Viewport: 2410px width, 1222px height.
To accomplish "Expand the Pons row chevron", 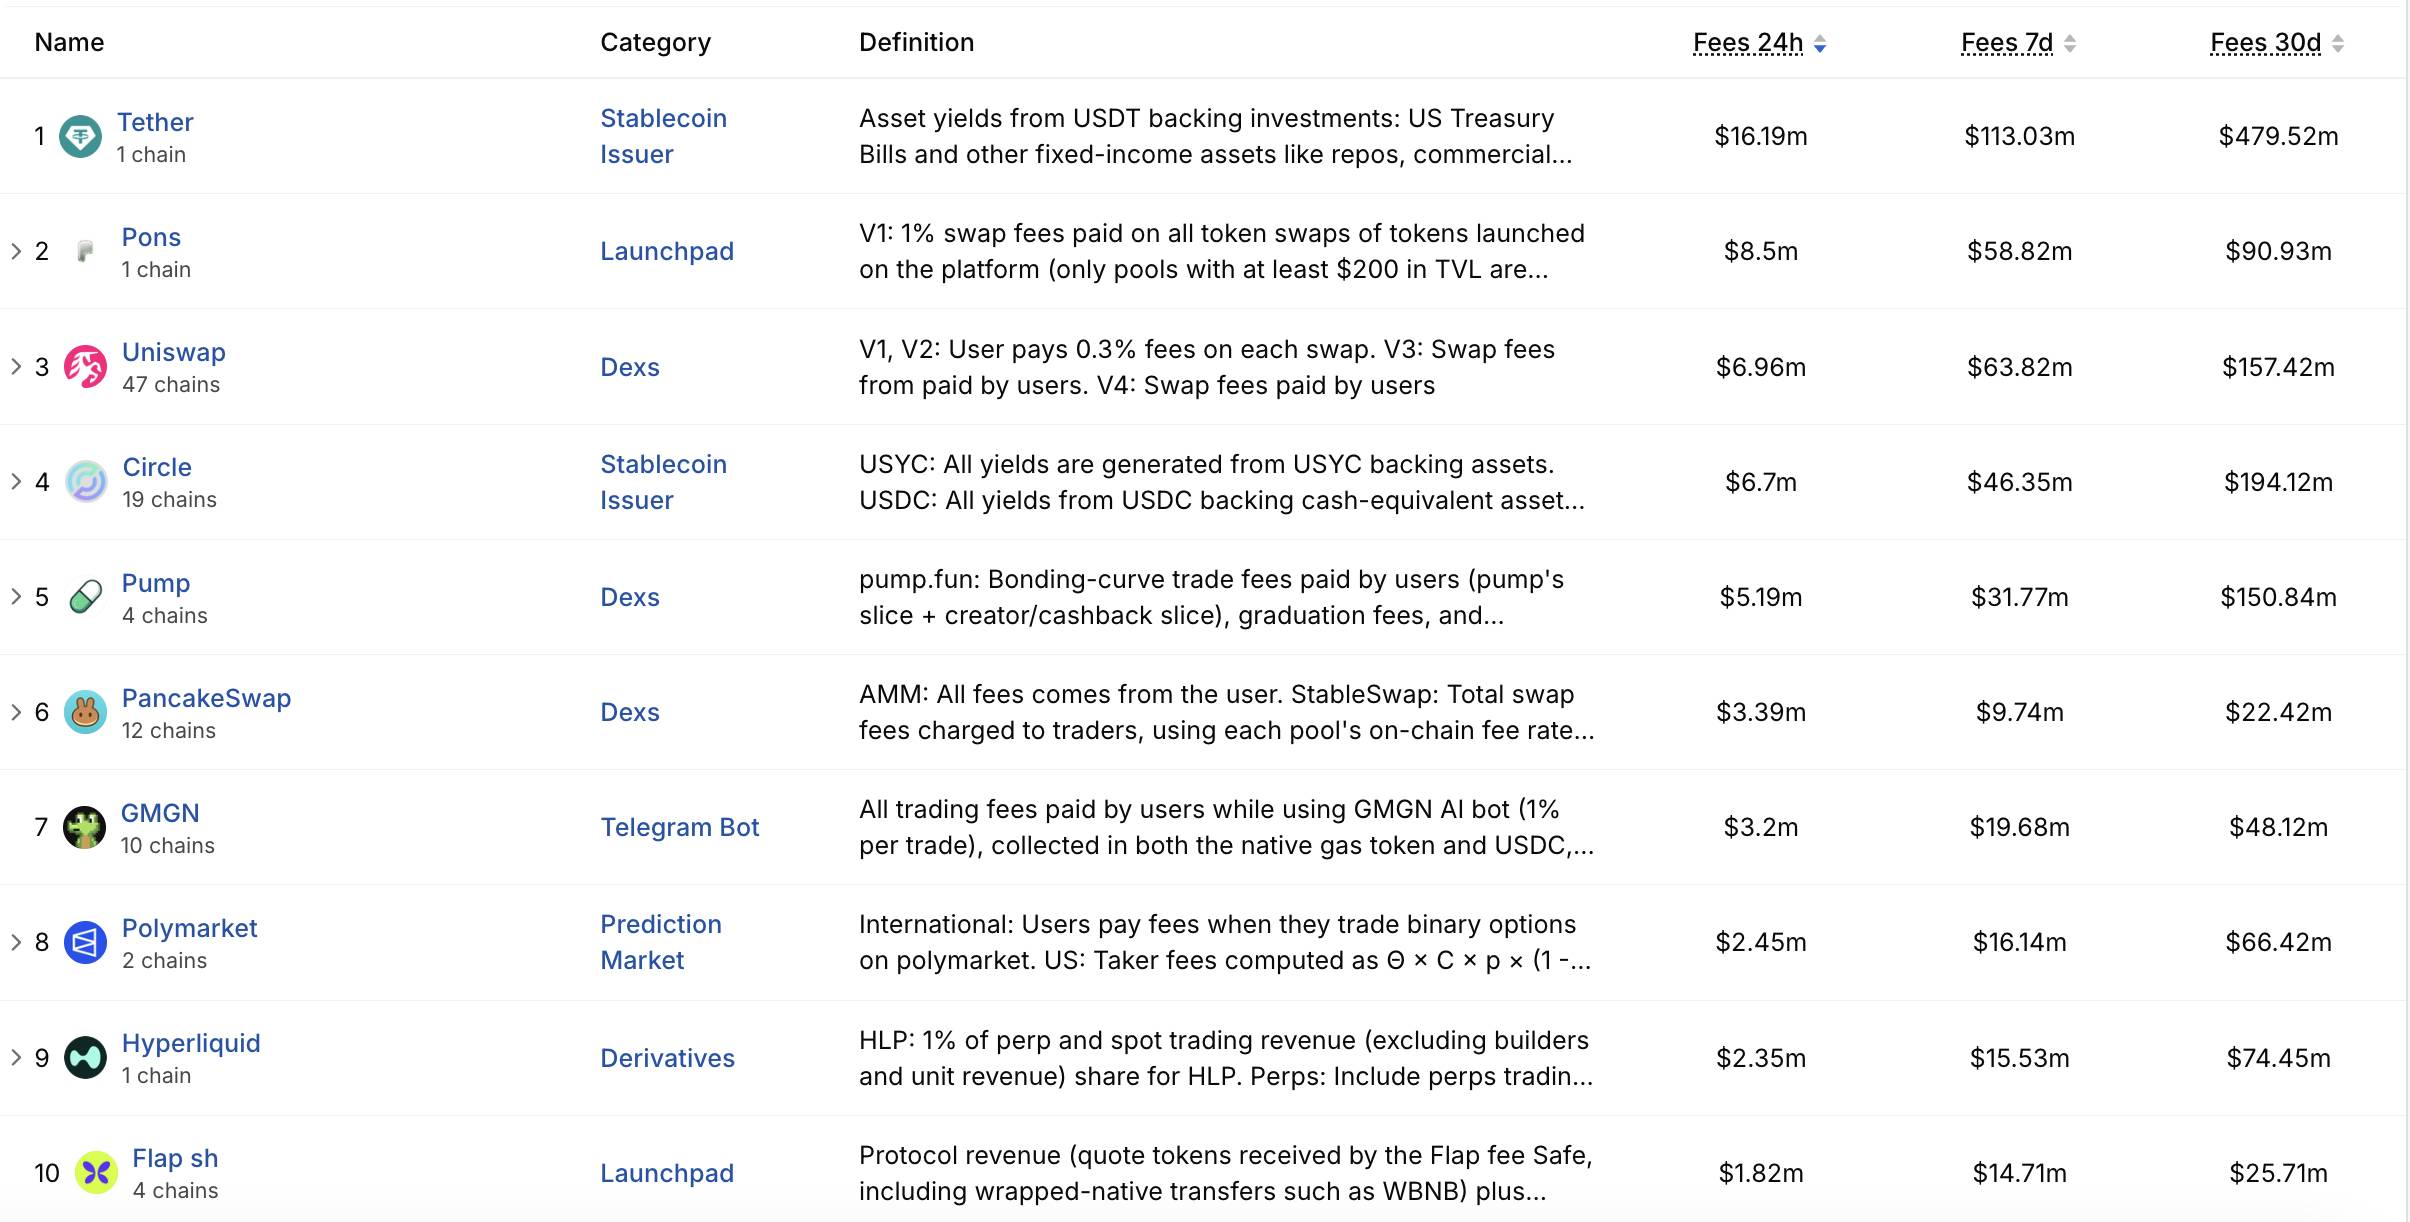I will pyautogui.click(x=17, y=251).
